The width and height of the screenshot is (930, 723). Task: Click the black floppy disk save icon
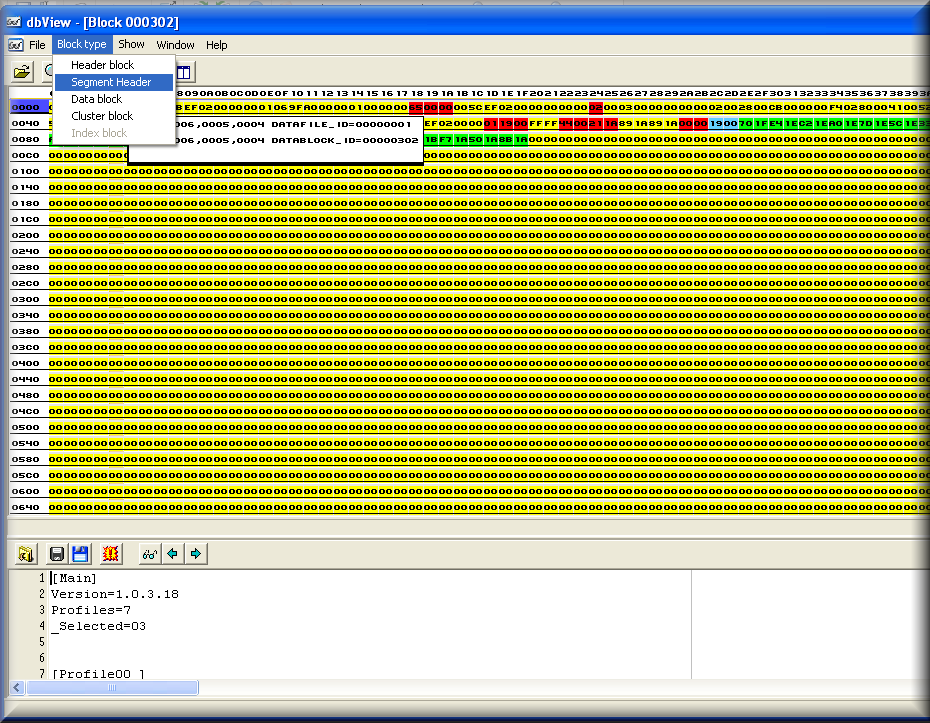coord(57,553)
